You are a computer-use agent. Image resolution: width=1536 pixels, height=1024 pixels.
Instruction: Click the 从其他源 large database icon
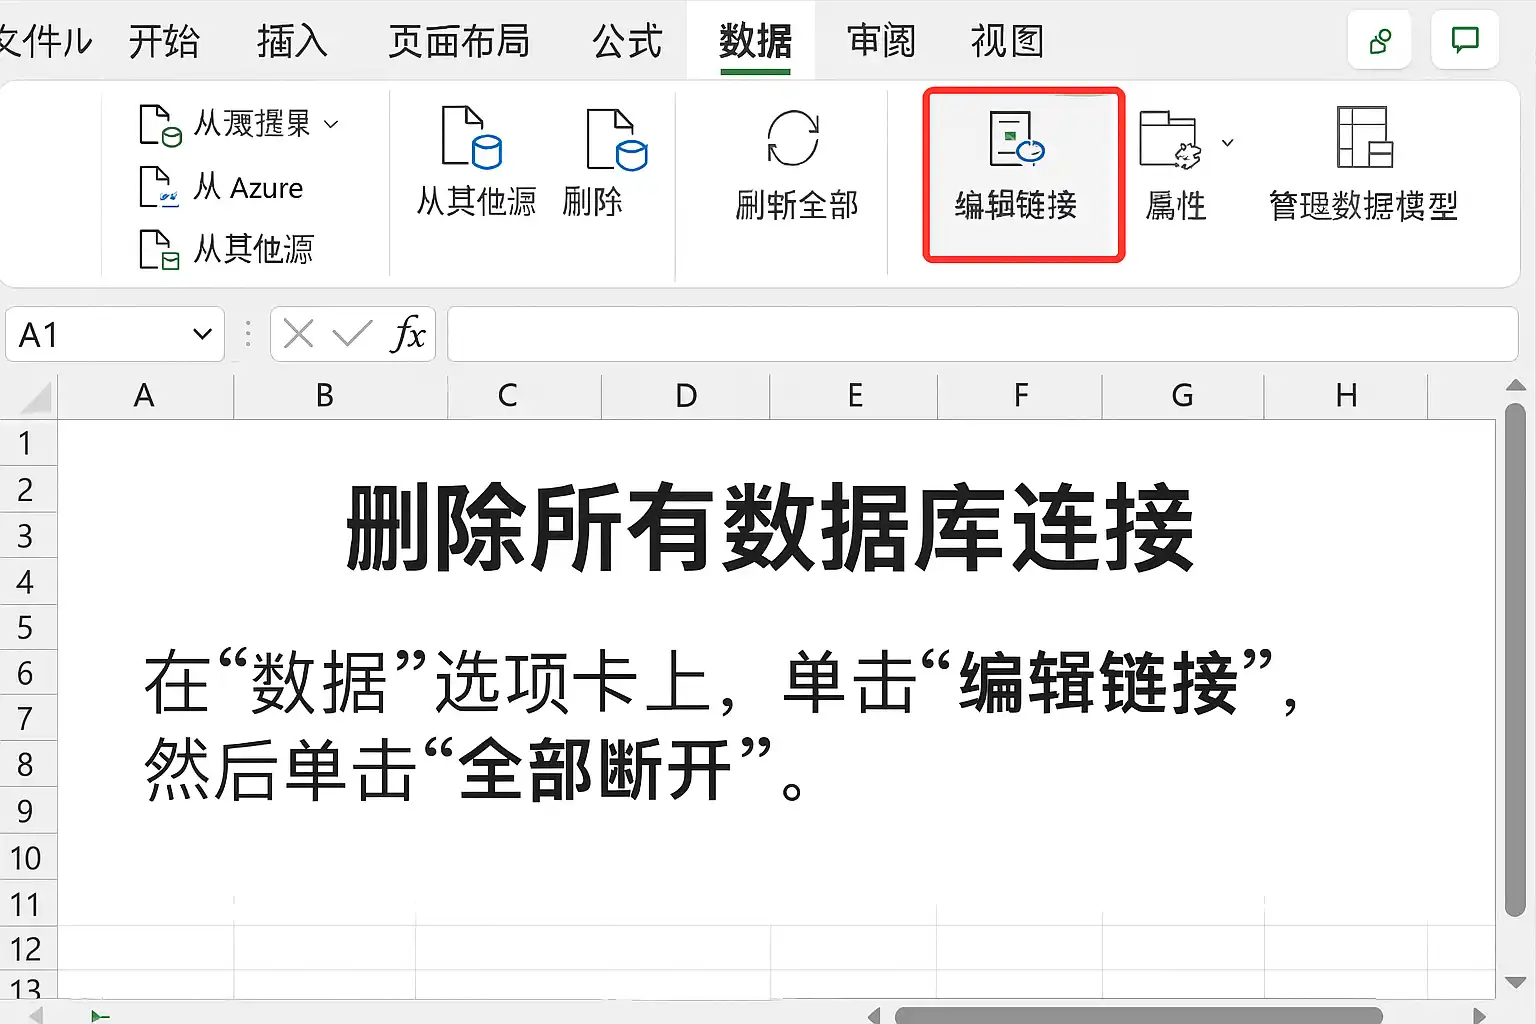coord(472,137)
